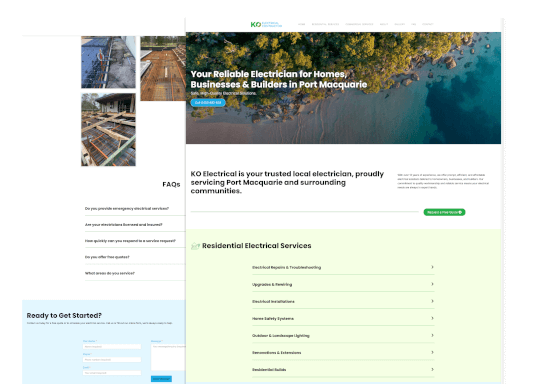Click the 'Electrical Installations' service label

[x=273, y=302]
